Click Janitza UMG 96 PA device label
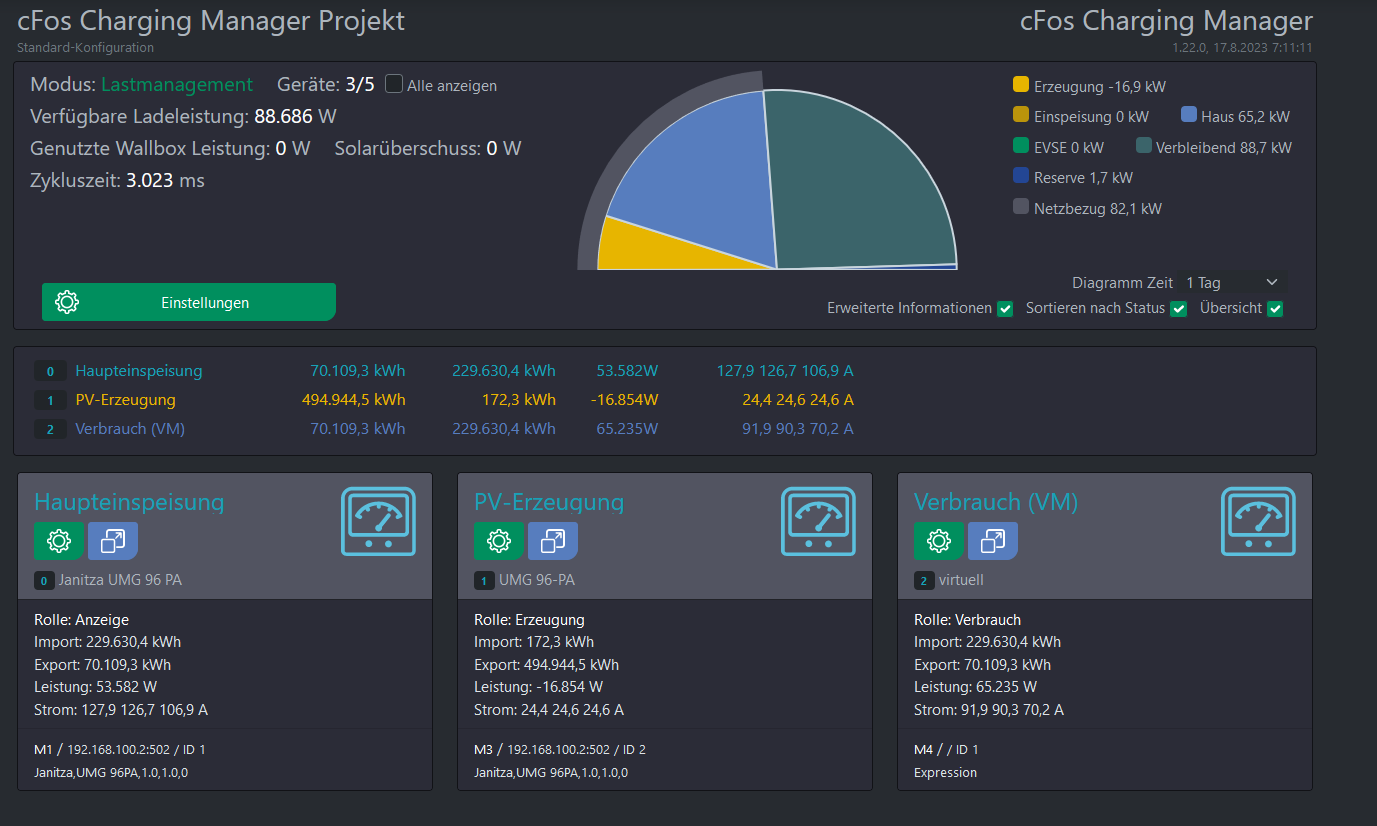Image resolution: width=1377 pixels, height=826 pixels. pyautogui.click(x=121, y=580)
